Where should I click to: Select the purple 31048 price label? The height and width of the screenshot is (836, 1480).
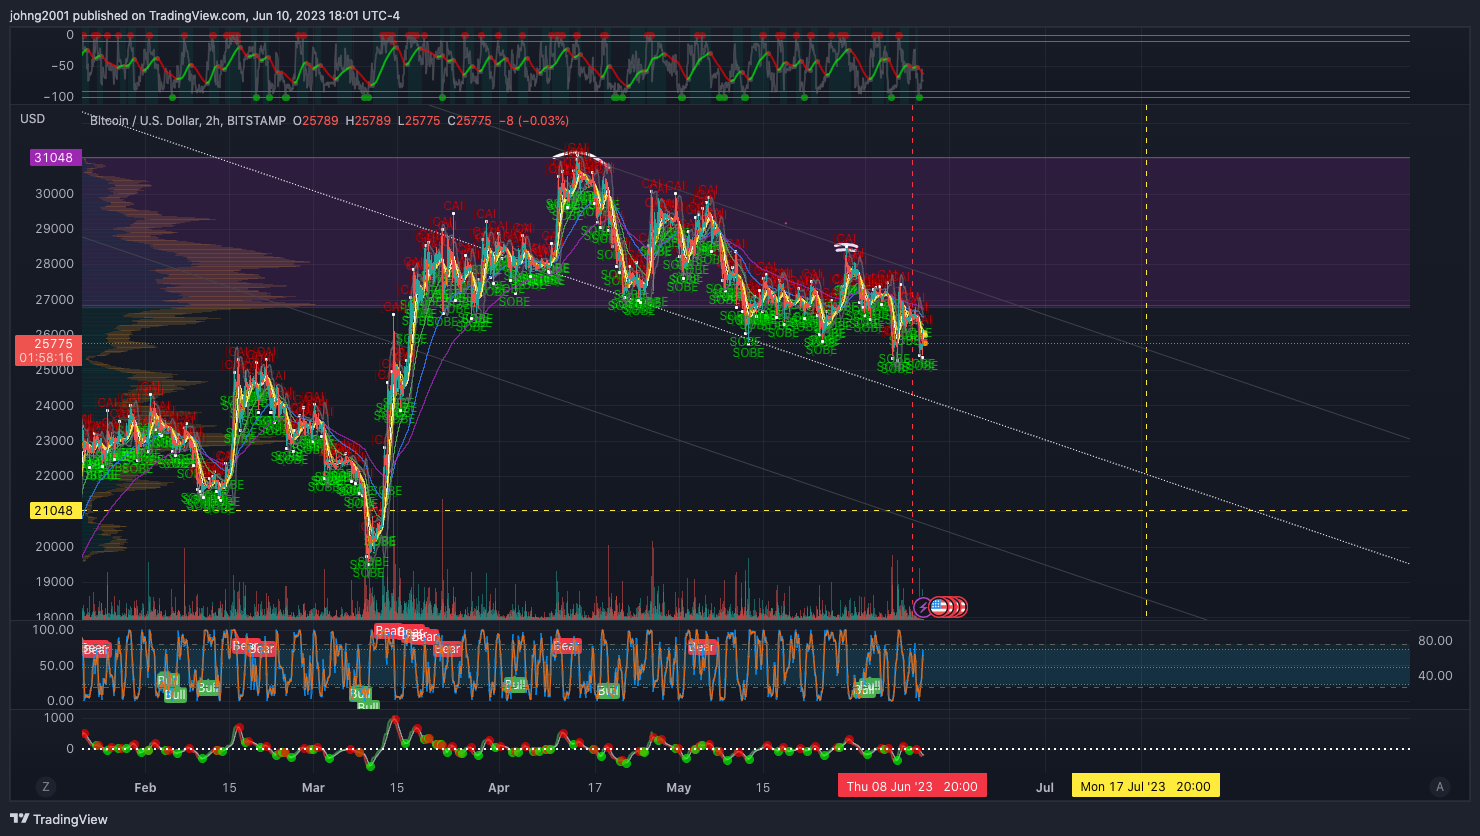54,158
